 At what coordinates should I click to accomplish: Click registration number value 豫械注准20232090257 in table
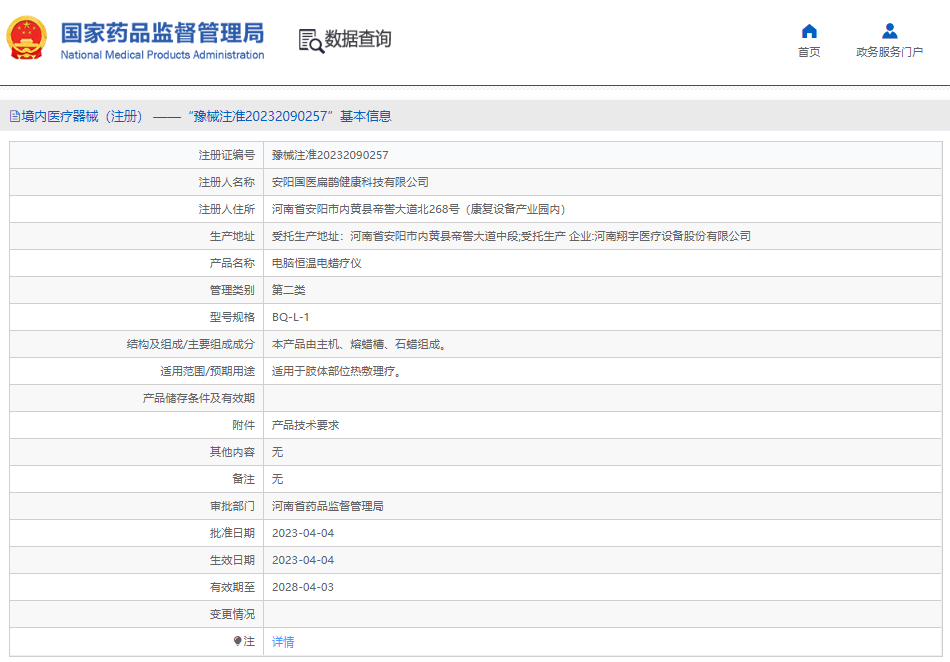[330, 155]
